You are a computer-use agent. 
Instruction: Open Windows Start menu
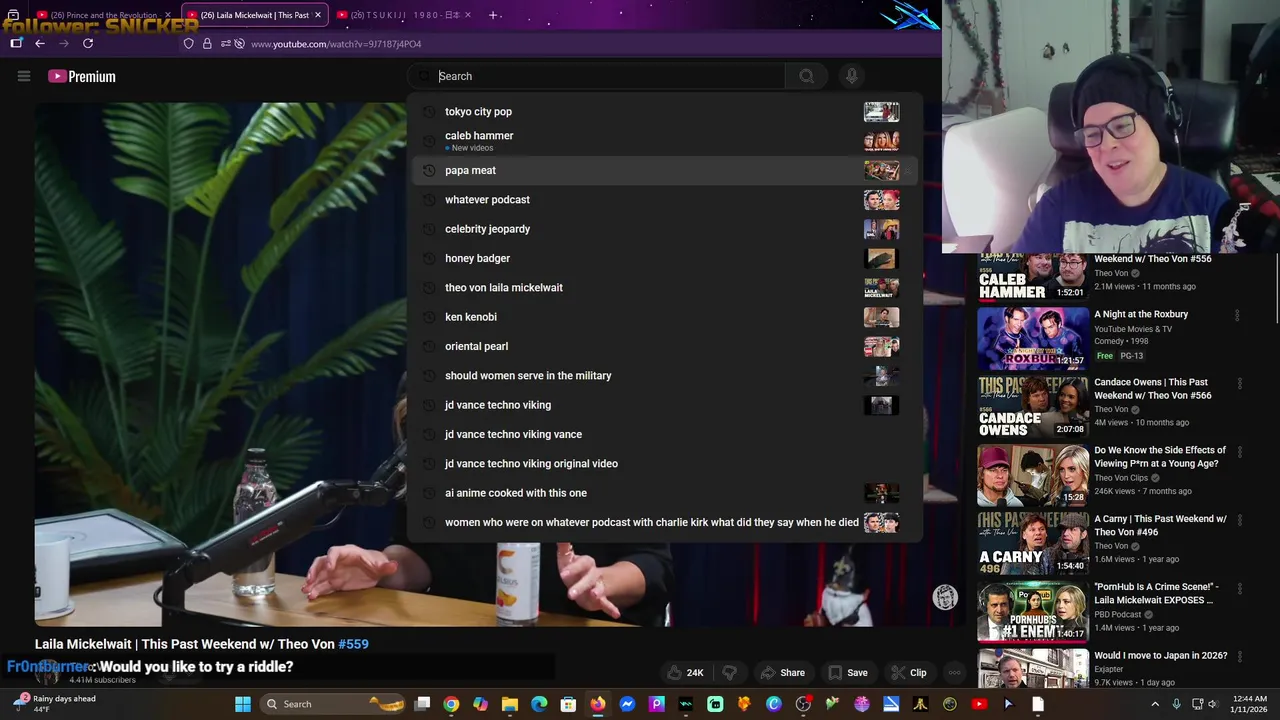click(x=243, y=704)
